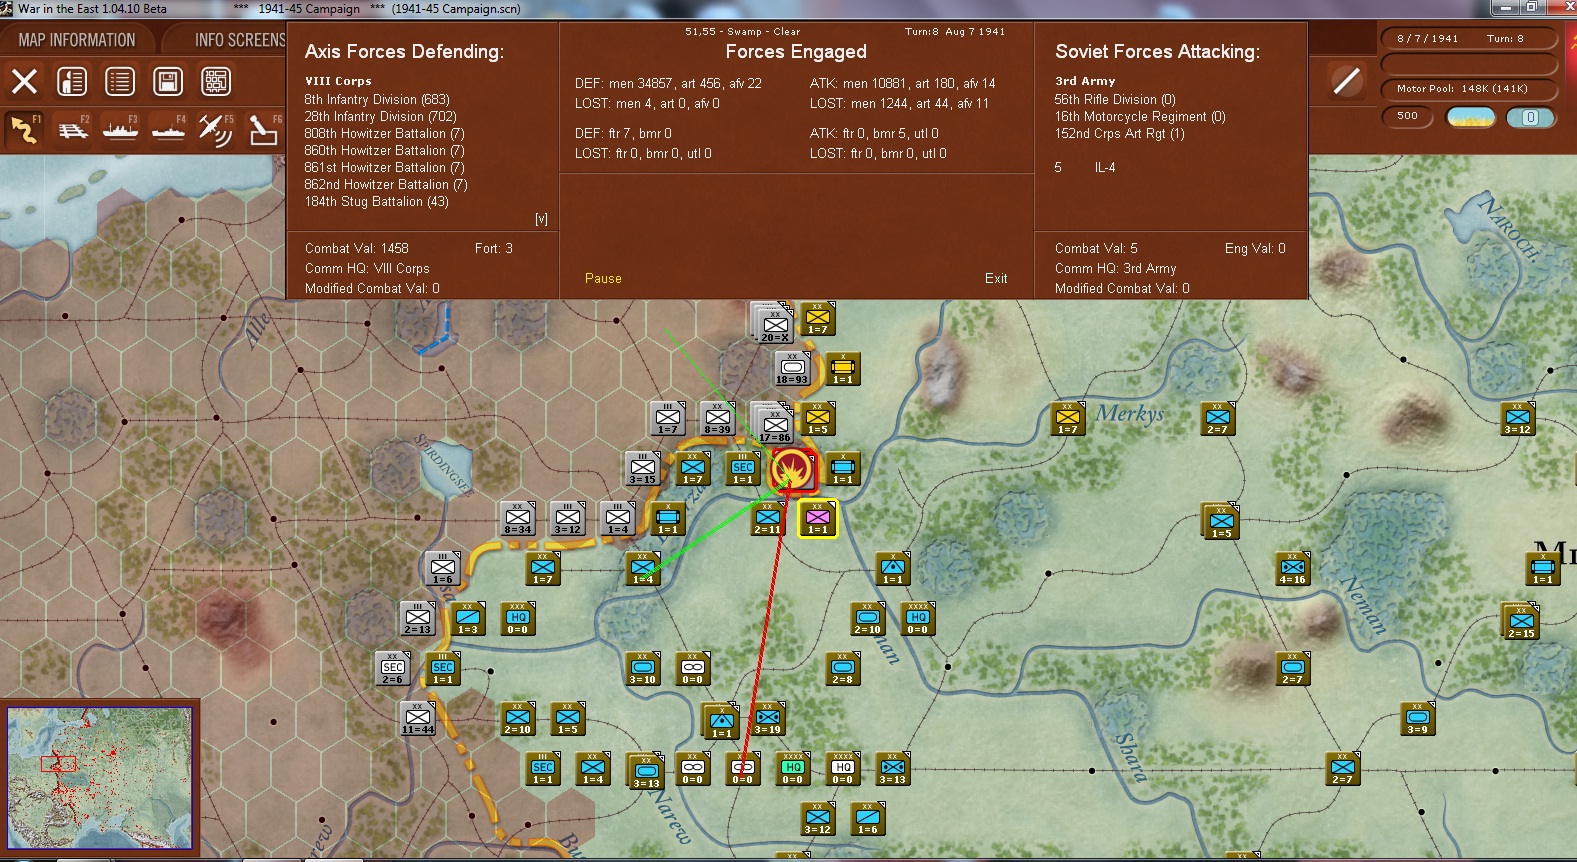Expand Axis defending units list with [v]
This screenshot has width=1577, height=862.
(x=541, y=219)
